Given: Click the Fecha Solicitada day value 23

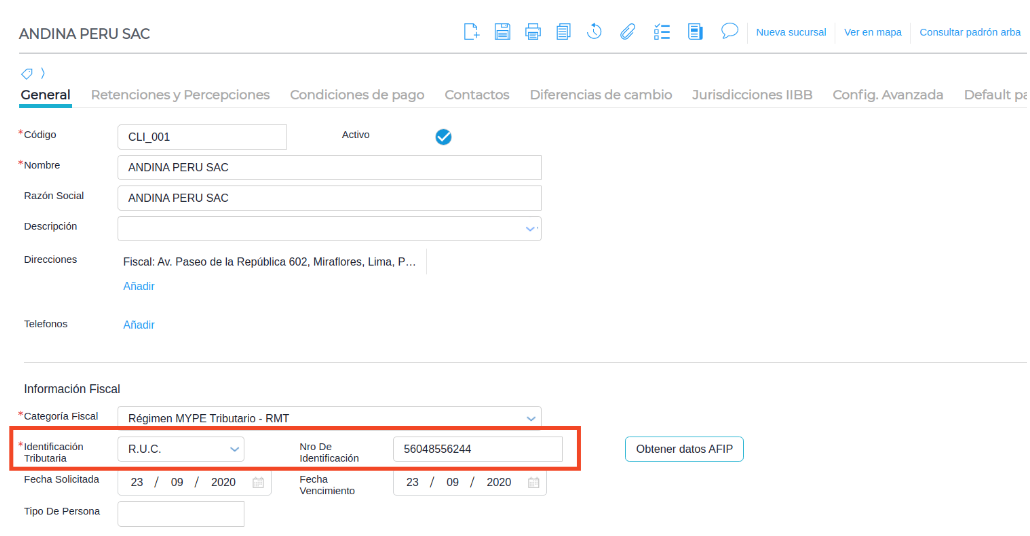Looking at the screenshot, I should coord(137,482).
